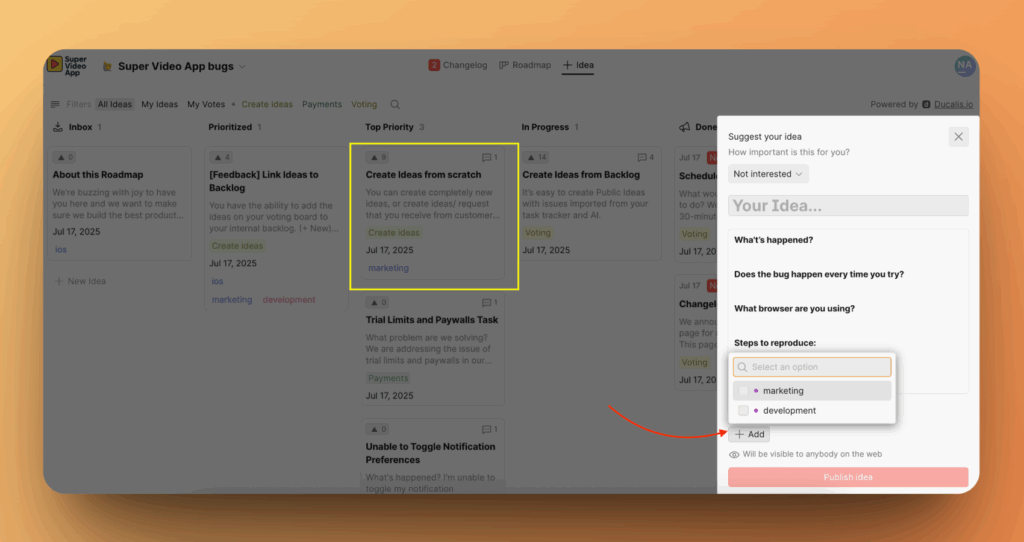The width and height of the screenshot is (1024, 542).
Task: Expand the Super Video App bugs board dropdown
Action: [x=242, y=67]
